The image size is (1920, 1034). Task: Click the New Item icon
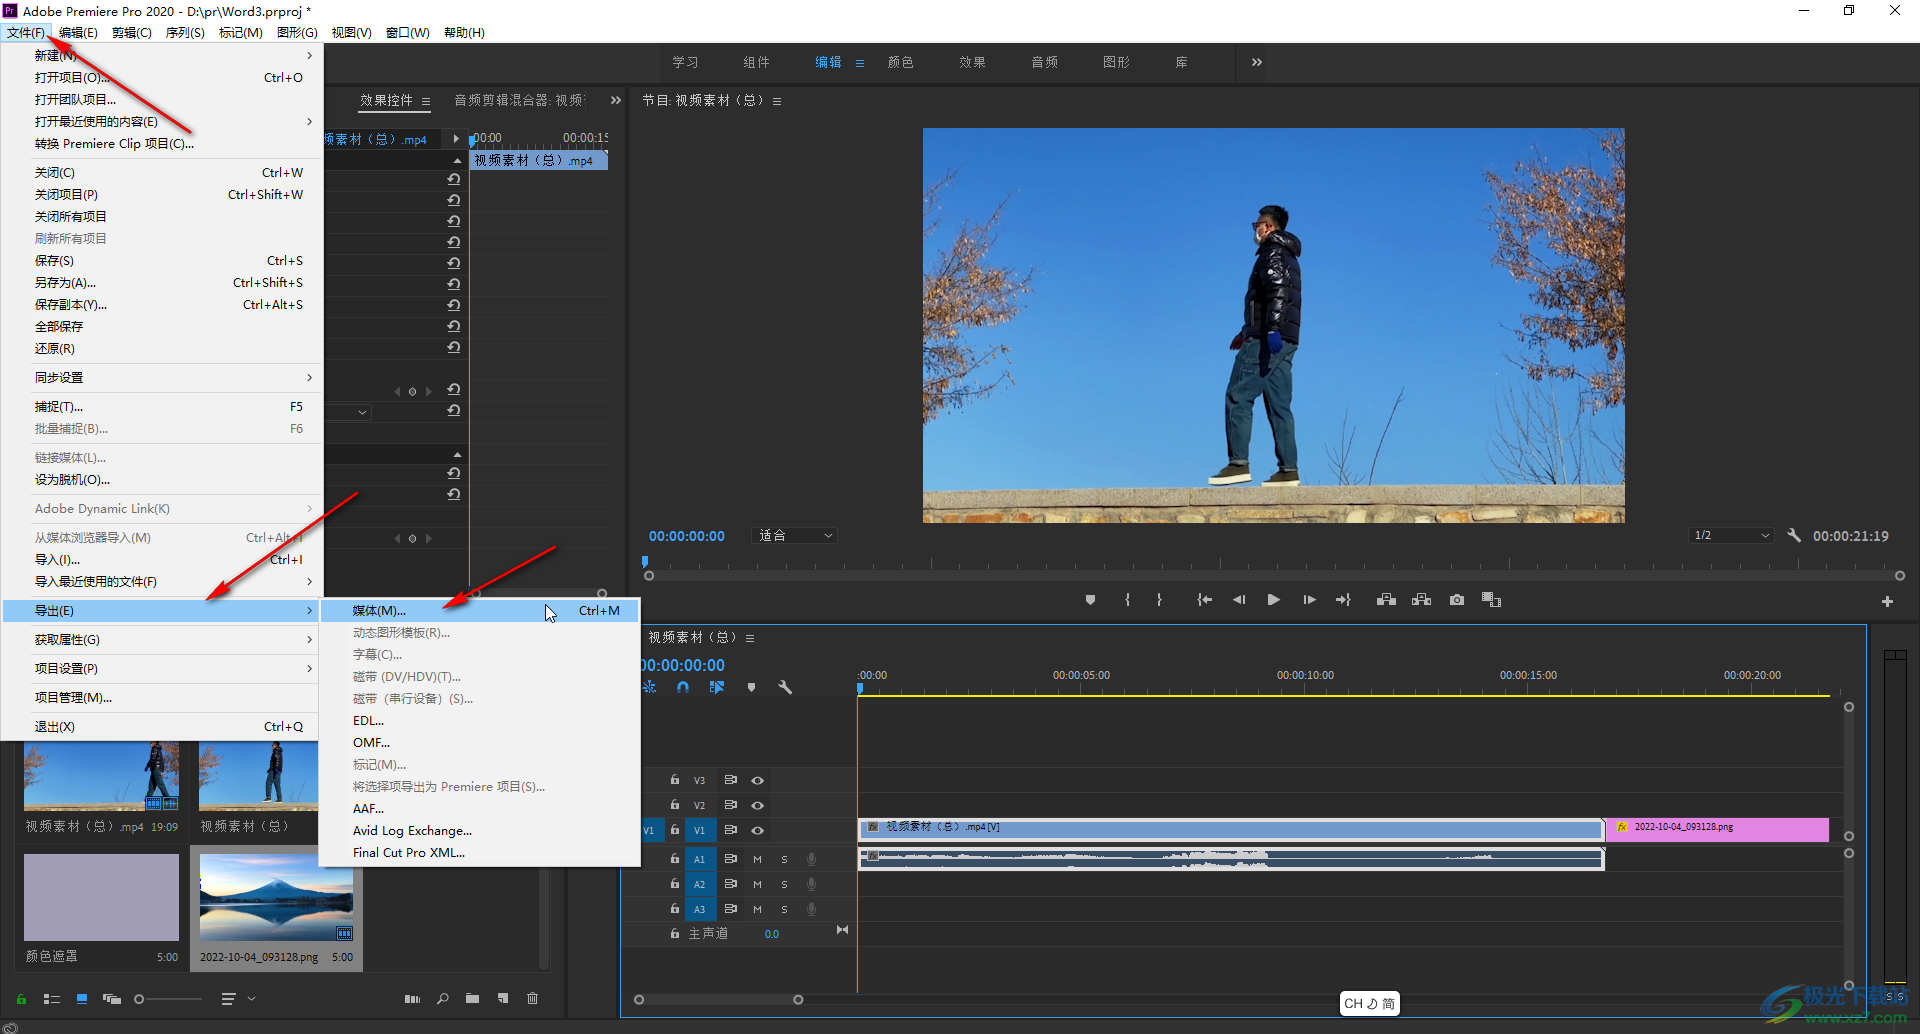click(503, 999)
